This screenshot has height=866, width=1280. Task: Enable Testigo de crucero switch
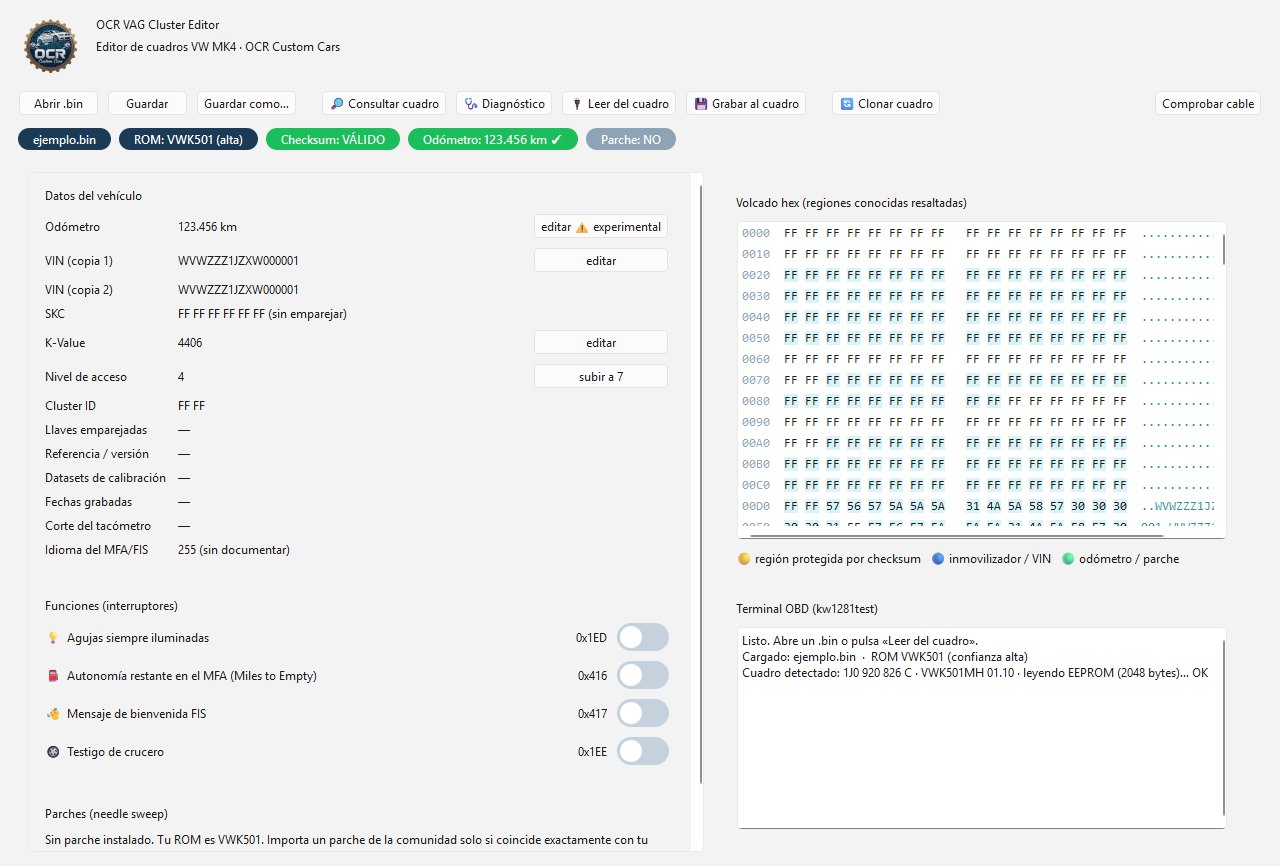tap(642, 751)
